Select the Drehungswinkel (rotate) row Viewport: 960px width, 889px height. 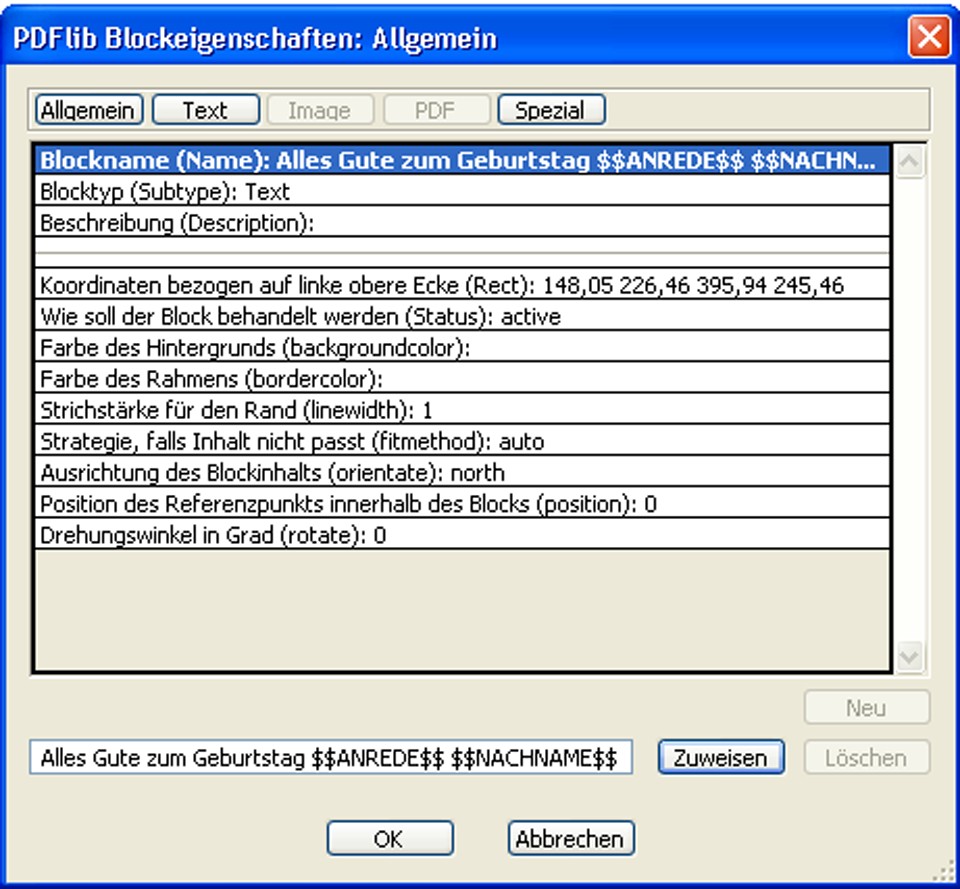pyautogui.click(x=462, y=535)
